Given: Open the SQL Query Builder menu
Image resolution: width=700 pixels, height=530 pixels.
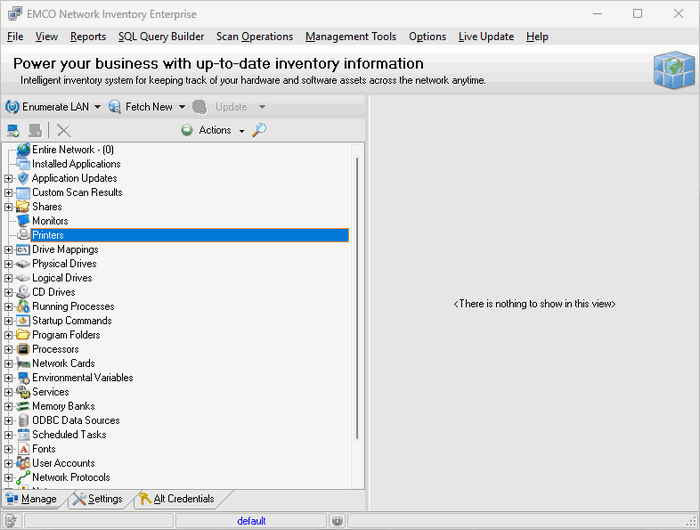Looking at the screenshot, I should click(x=161, y=37).
